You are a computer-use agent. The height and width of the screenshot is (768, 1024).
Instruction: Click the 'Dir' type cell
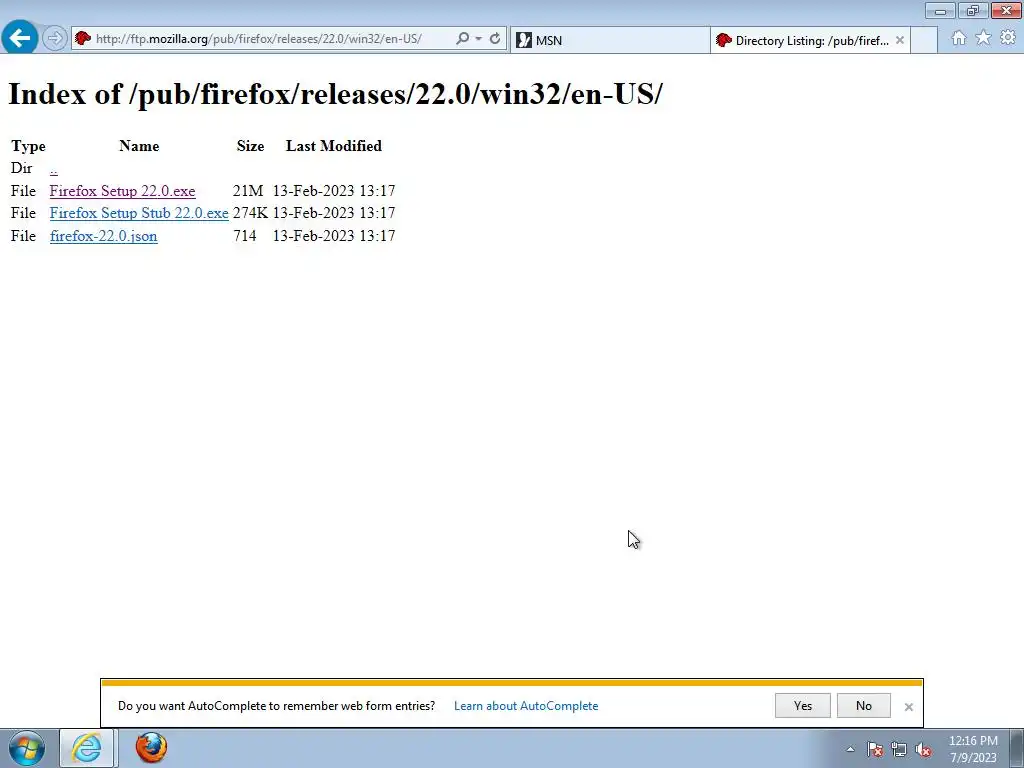[x=22, y=168]
